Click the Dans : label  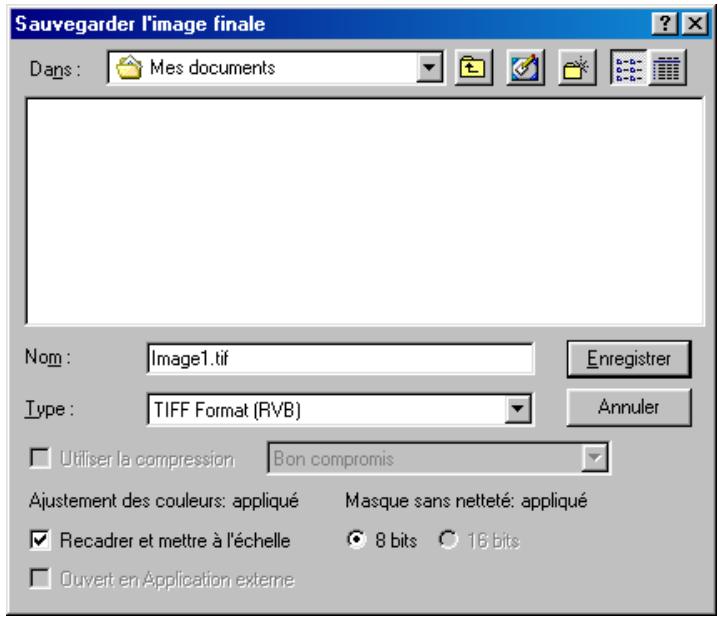click(55, 69)
